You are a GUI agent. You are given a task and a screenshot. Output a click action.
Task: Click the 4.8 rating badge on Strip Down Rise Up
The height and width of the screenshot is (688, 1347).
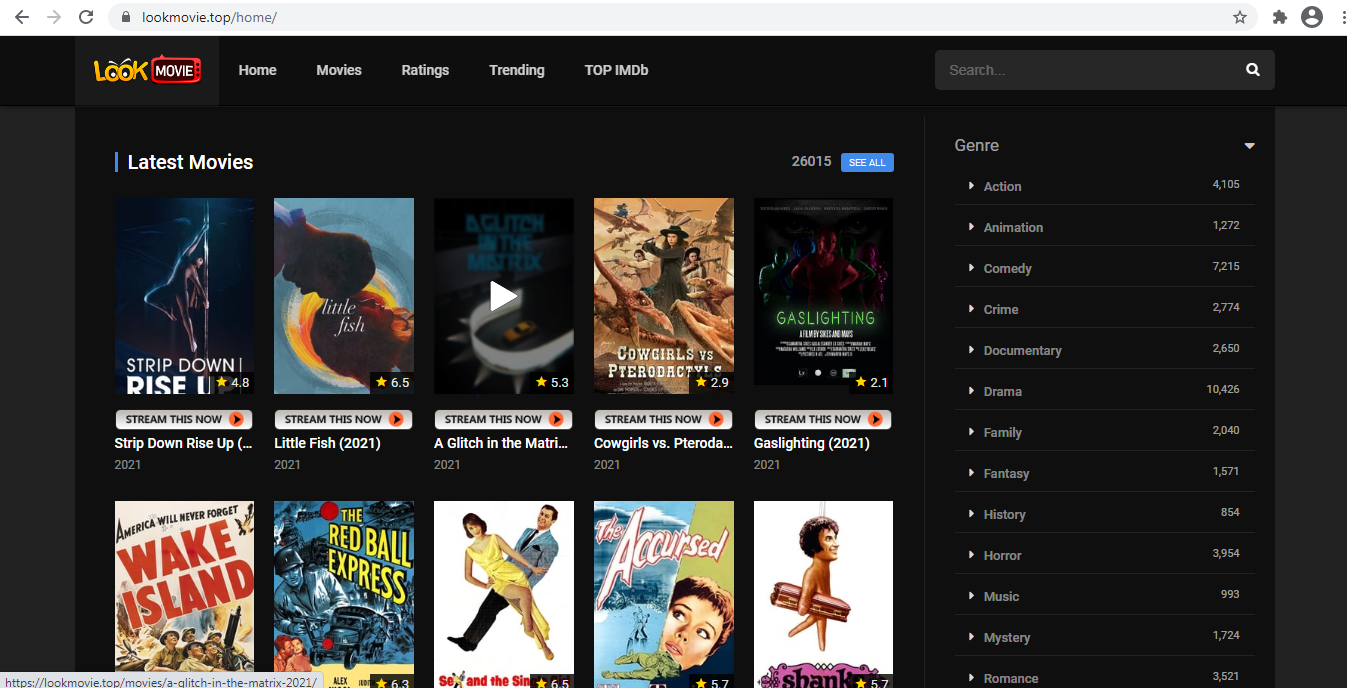tap(232, 382)
